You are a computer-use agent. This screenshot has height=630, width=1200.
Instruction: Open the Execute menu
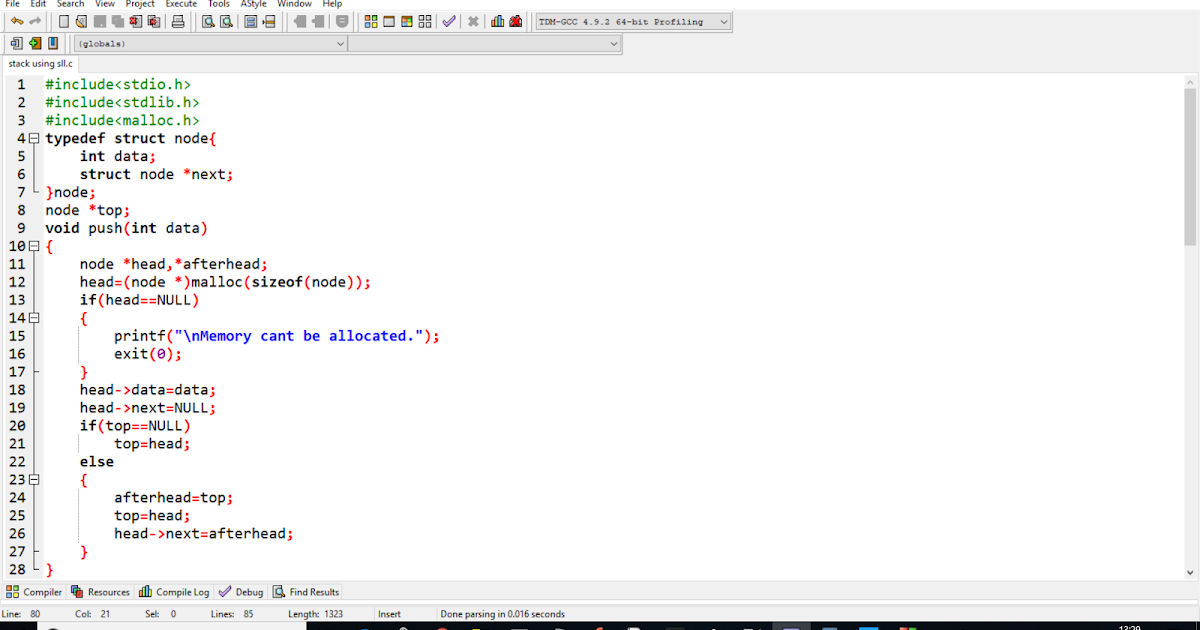tap(182, 4)
